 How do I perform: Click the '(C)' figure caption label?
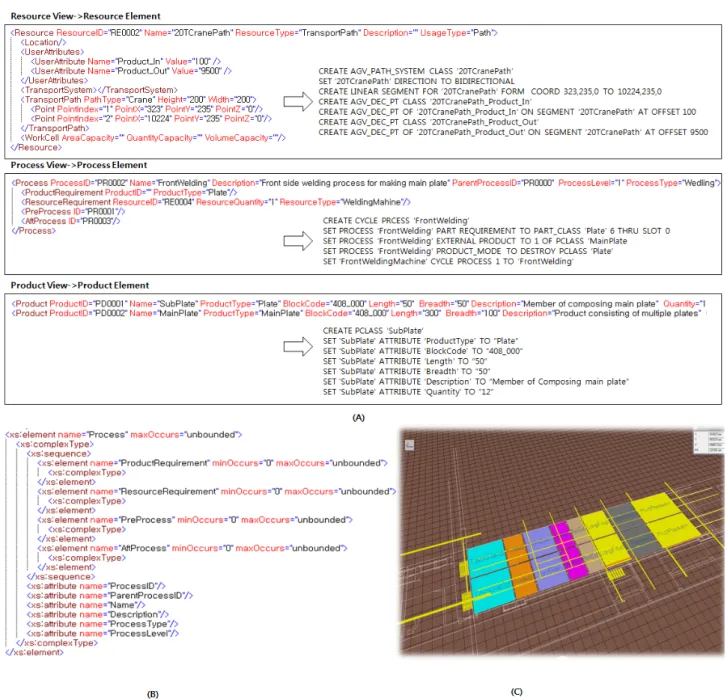tap(517, 692)
